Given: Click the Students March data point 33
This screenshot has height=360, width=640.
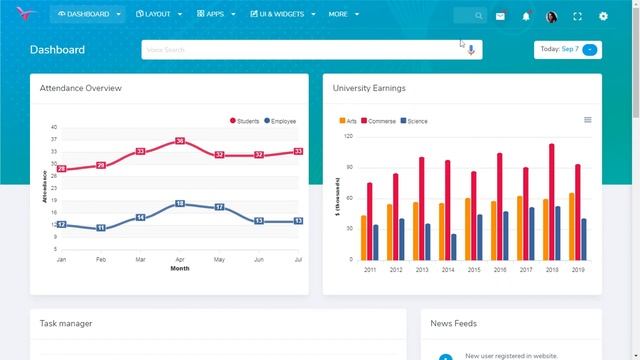Looking at the screenshot, I should click(140, 151).
